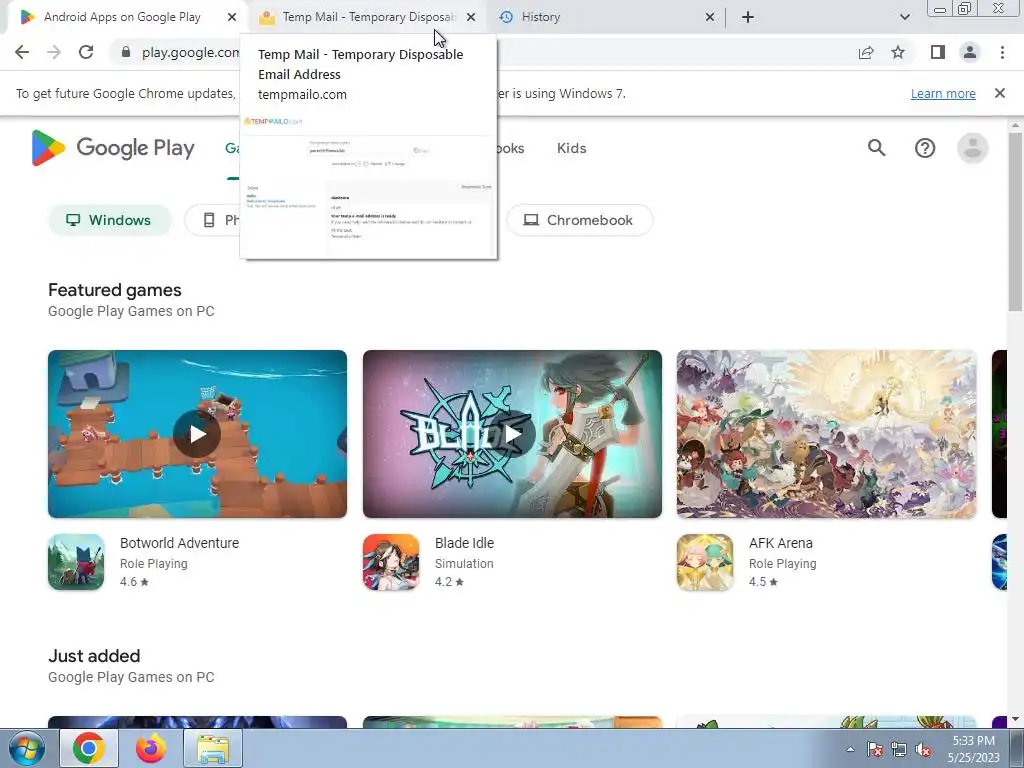This screenshot has height=768, width=1024.
Task: Open Windows Explorer from the taskbar
Action: [213, 748]
